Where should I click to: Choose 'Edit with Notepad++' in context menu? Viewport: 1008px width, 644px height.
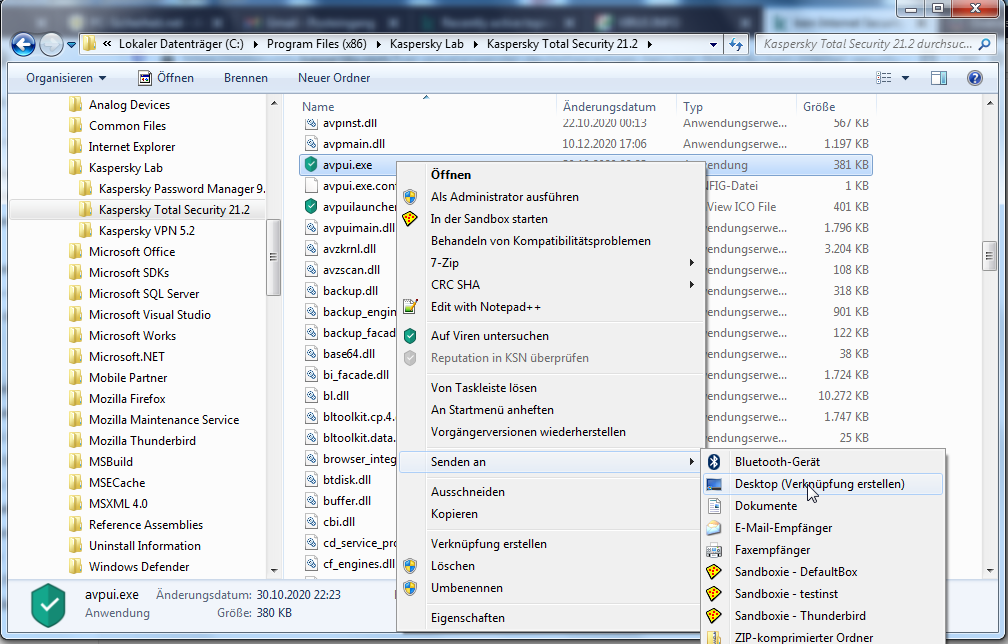tap(550, 307)
